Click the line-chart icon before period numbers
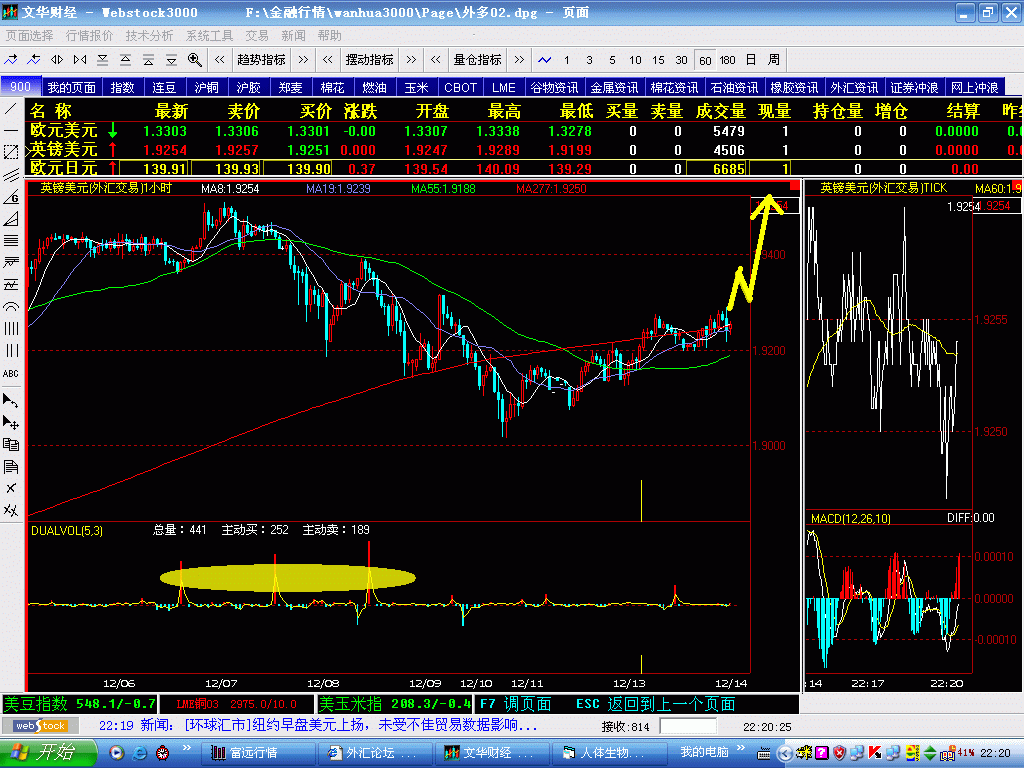 pyautogui.click(x=544, y=59)
